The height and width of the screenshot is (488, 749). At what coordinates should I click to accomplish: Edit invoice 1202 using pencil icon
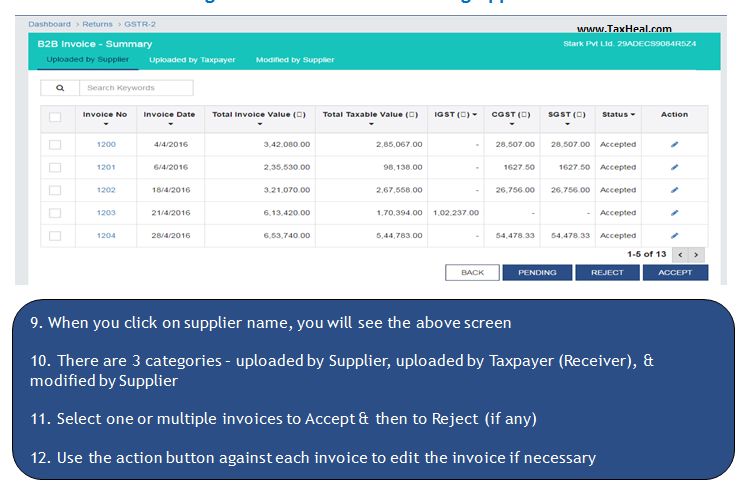pos(674,190)
